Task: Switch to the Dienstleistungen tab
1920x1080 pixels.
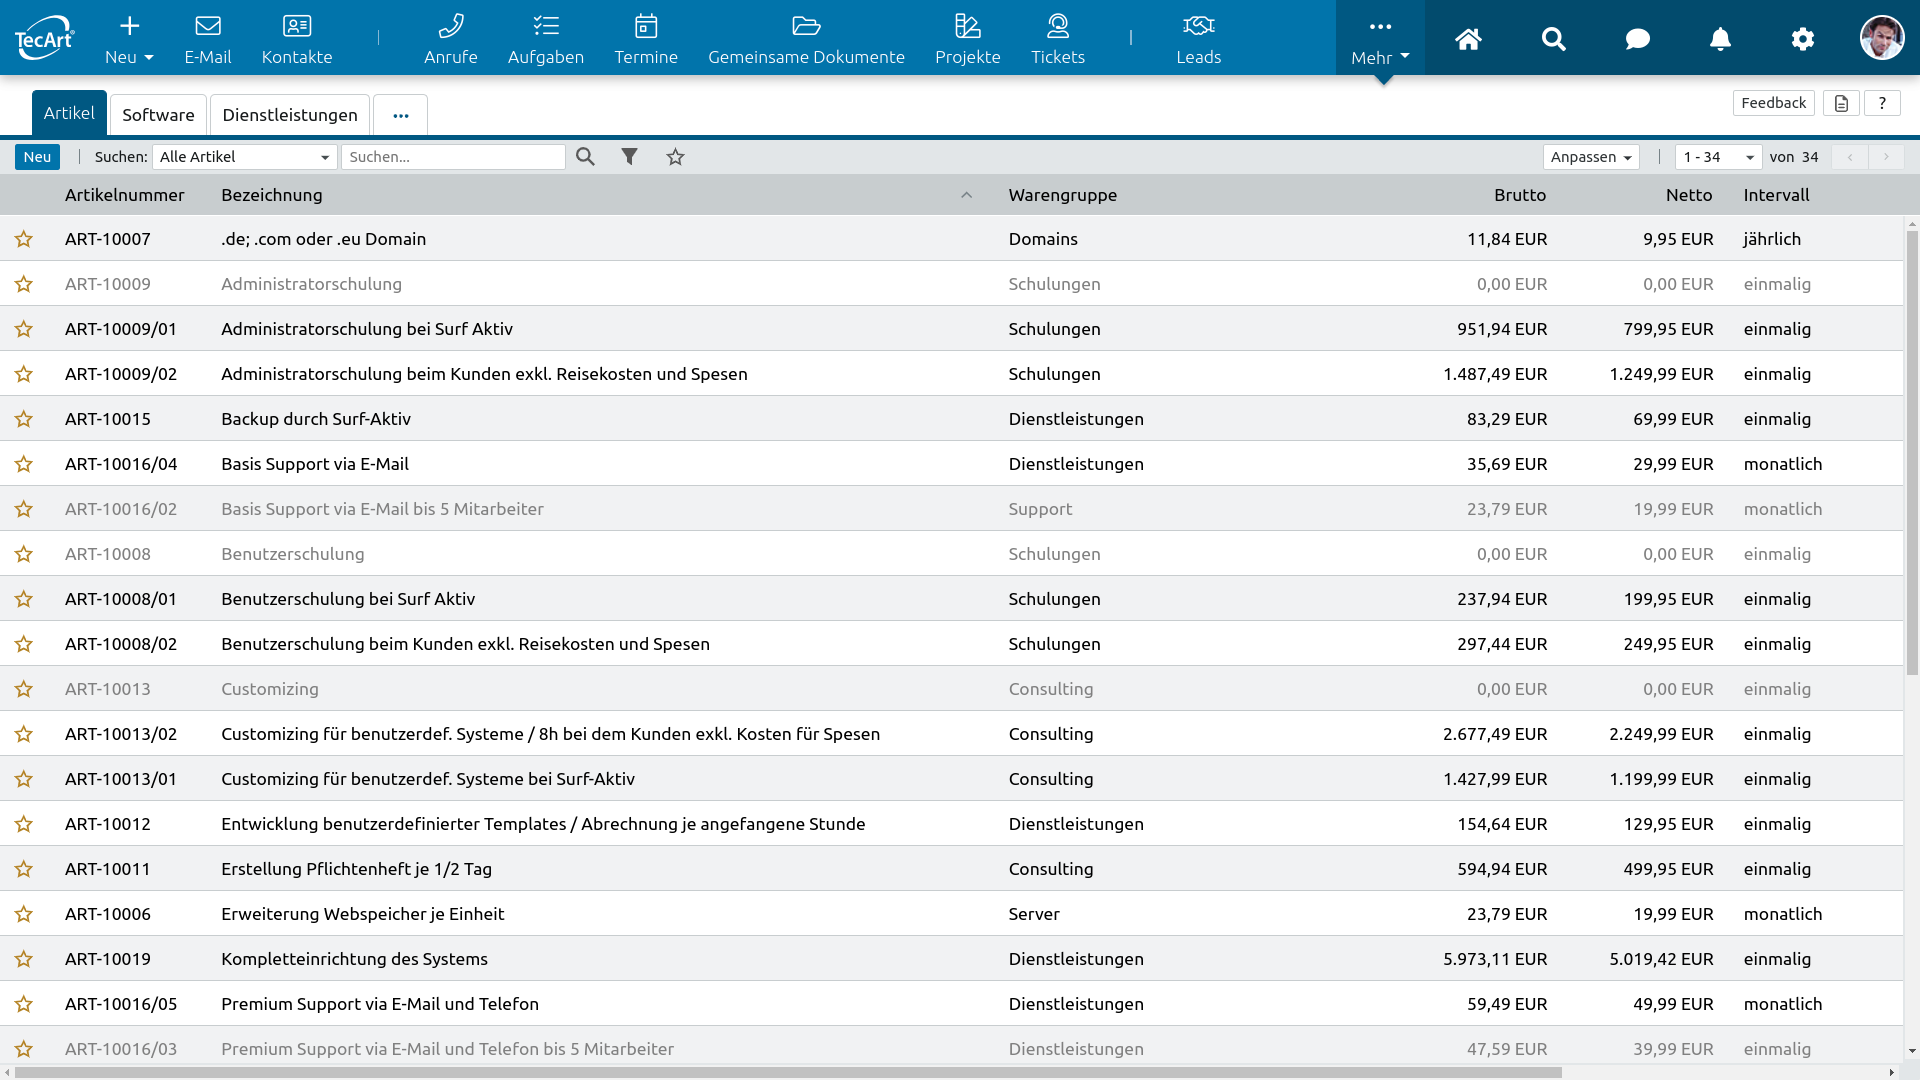Action: [290, 115]
